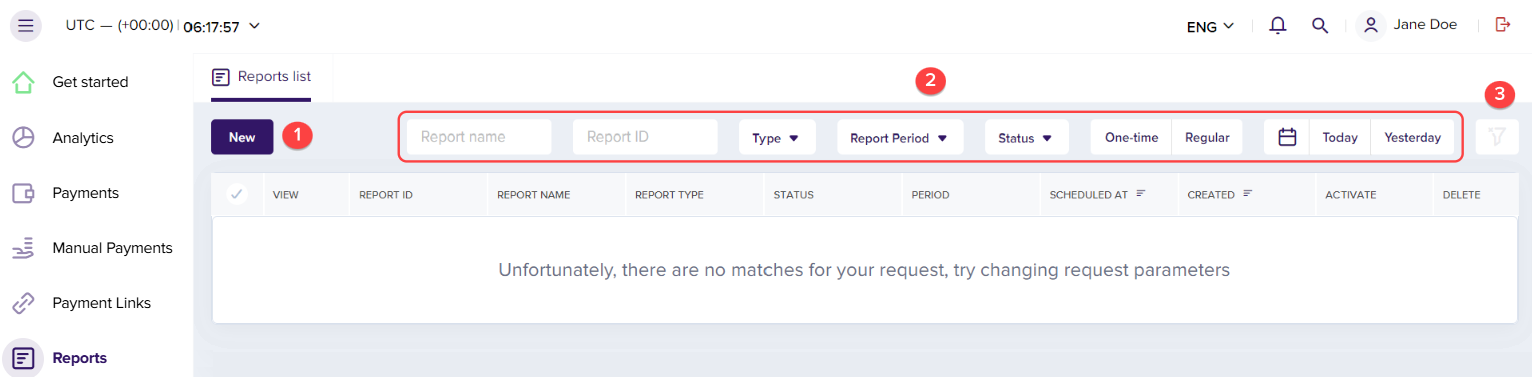
Task: Expand the Type dropdown
Action: coord(777,138)
